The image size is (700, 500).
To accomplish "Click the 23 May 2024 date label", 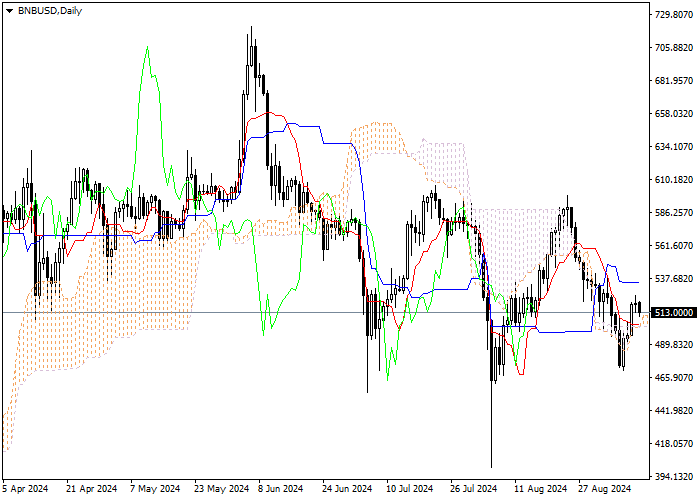I will 221,489.
